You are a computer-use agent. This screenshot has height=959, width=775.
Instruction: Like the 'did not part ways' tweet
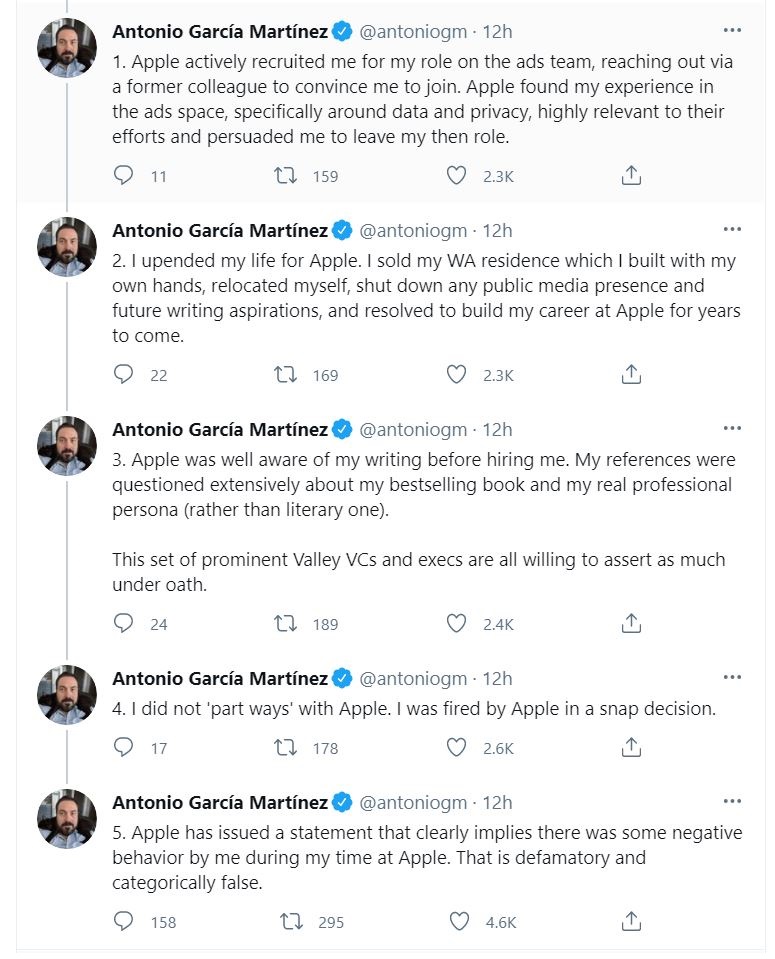[x=456, y=747]
